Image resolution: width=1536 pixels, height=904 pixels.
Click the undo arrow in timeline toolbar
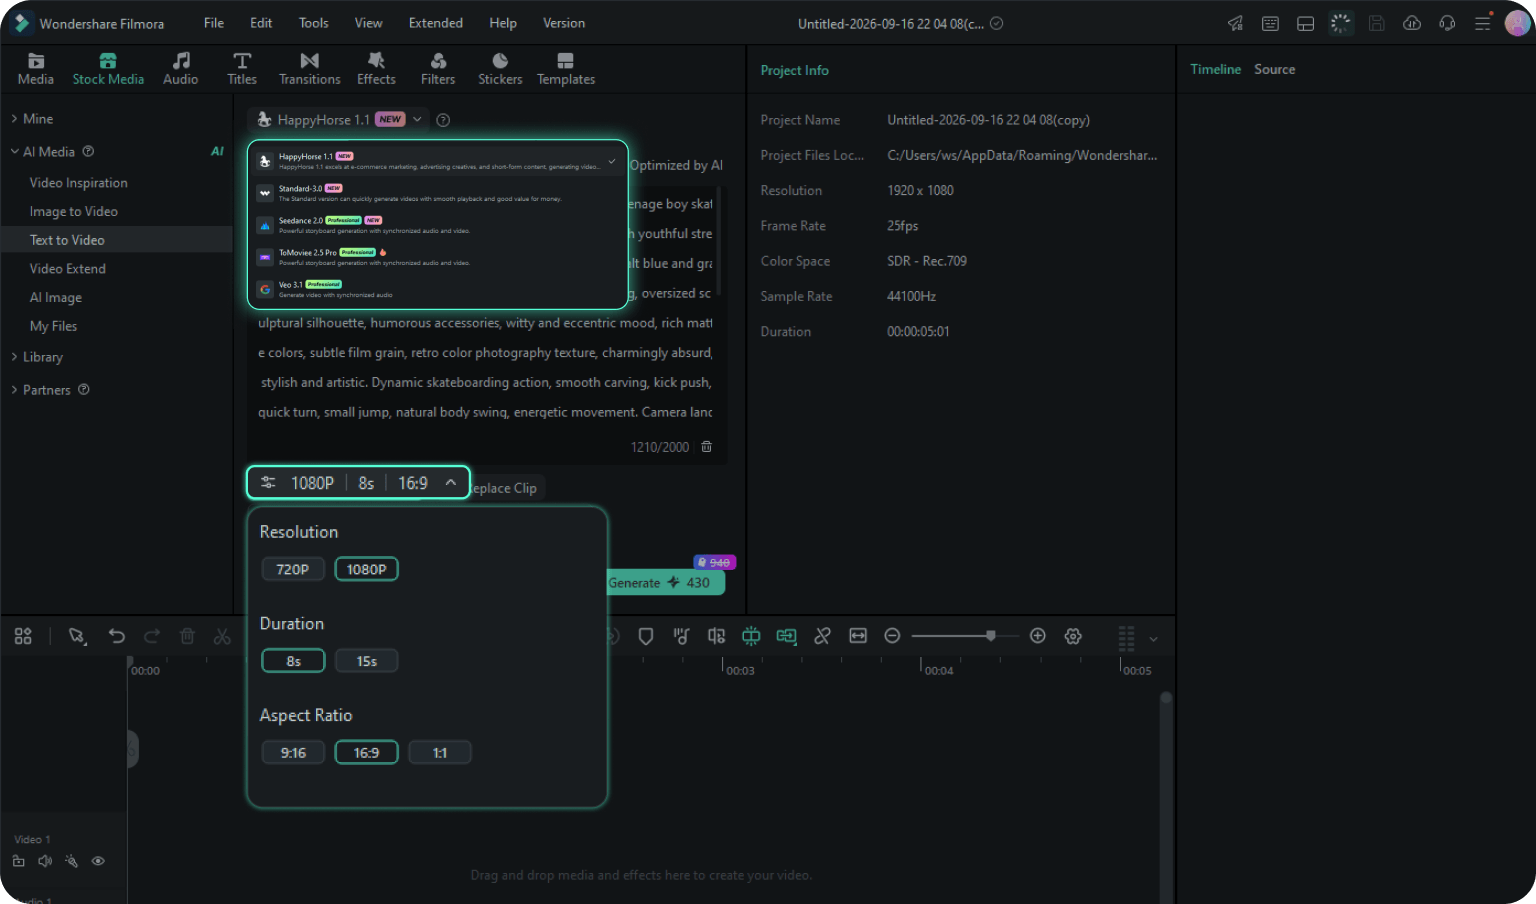click(x=117, y=636)
